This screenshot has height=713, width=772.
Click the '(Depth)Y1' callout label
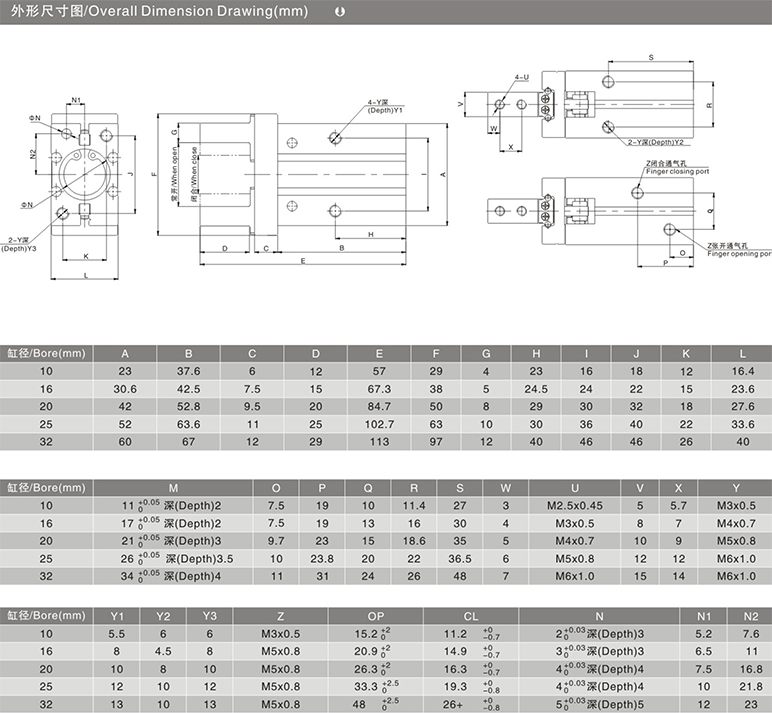tap(385, 110)
